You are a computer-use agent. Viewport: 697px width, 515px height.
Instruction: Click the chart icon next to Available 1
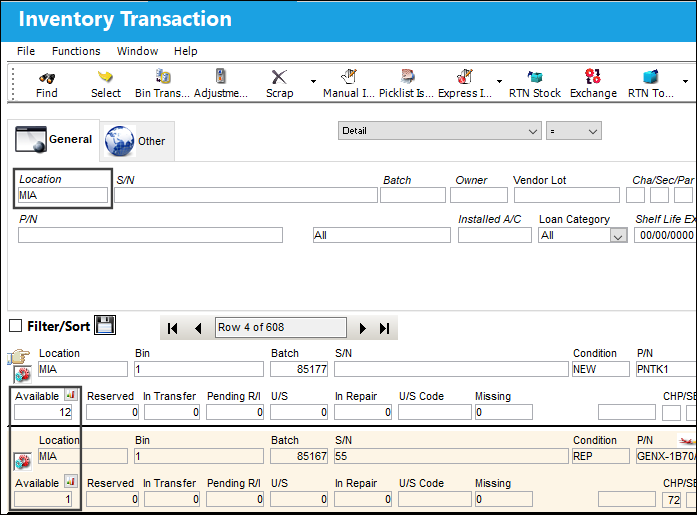tap(71, 481)
